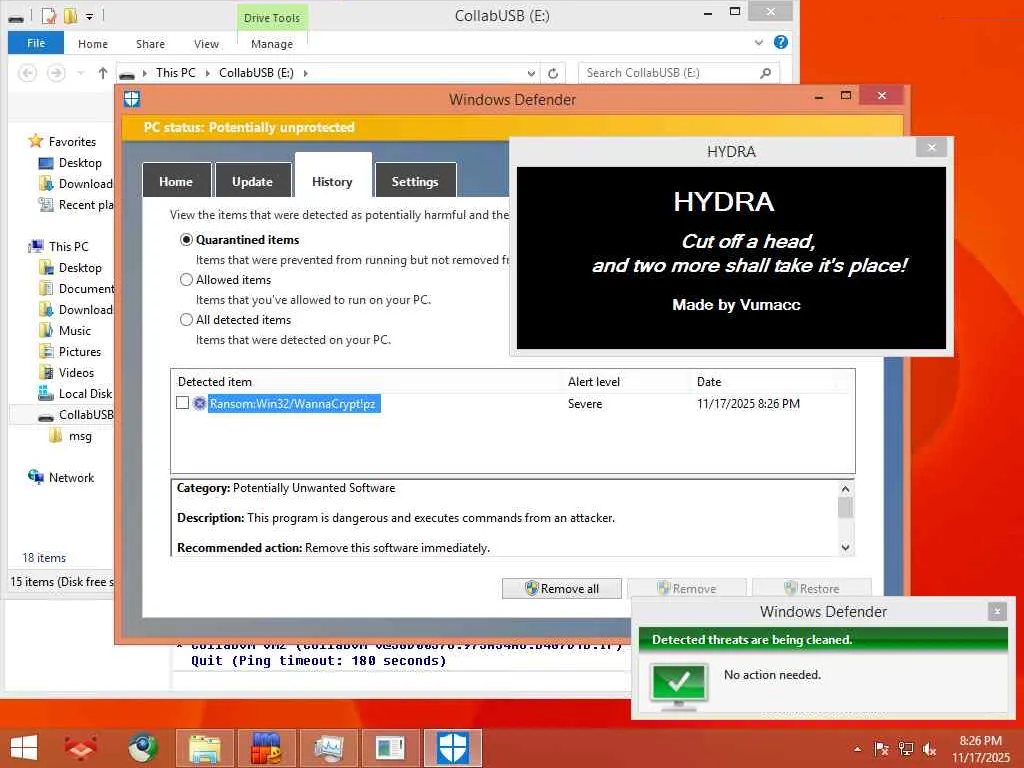Click Properties icon in Explorer quick access toolbar
This screenshot has width=1024, height=768.
(x=48, y=16)
